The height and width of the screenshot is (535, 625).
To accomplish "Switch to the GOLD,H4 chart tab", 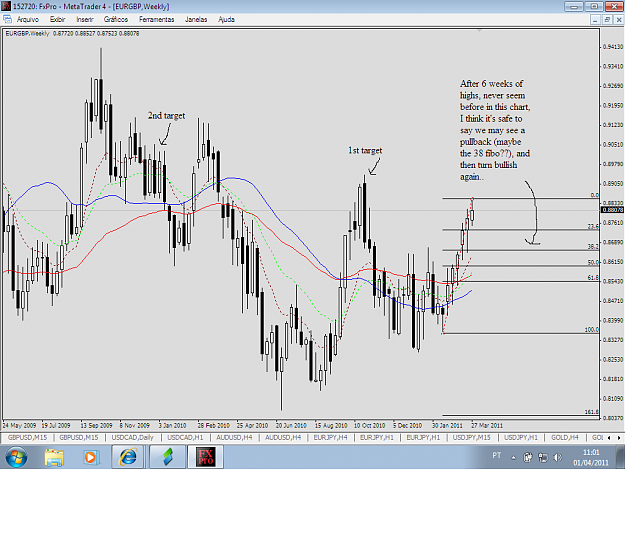I will point(565,438).
